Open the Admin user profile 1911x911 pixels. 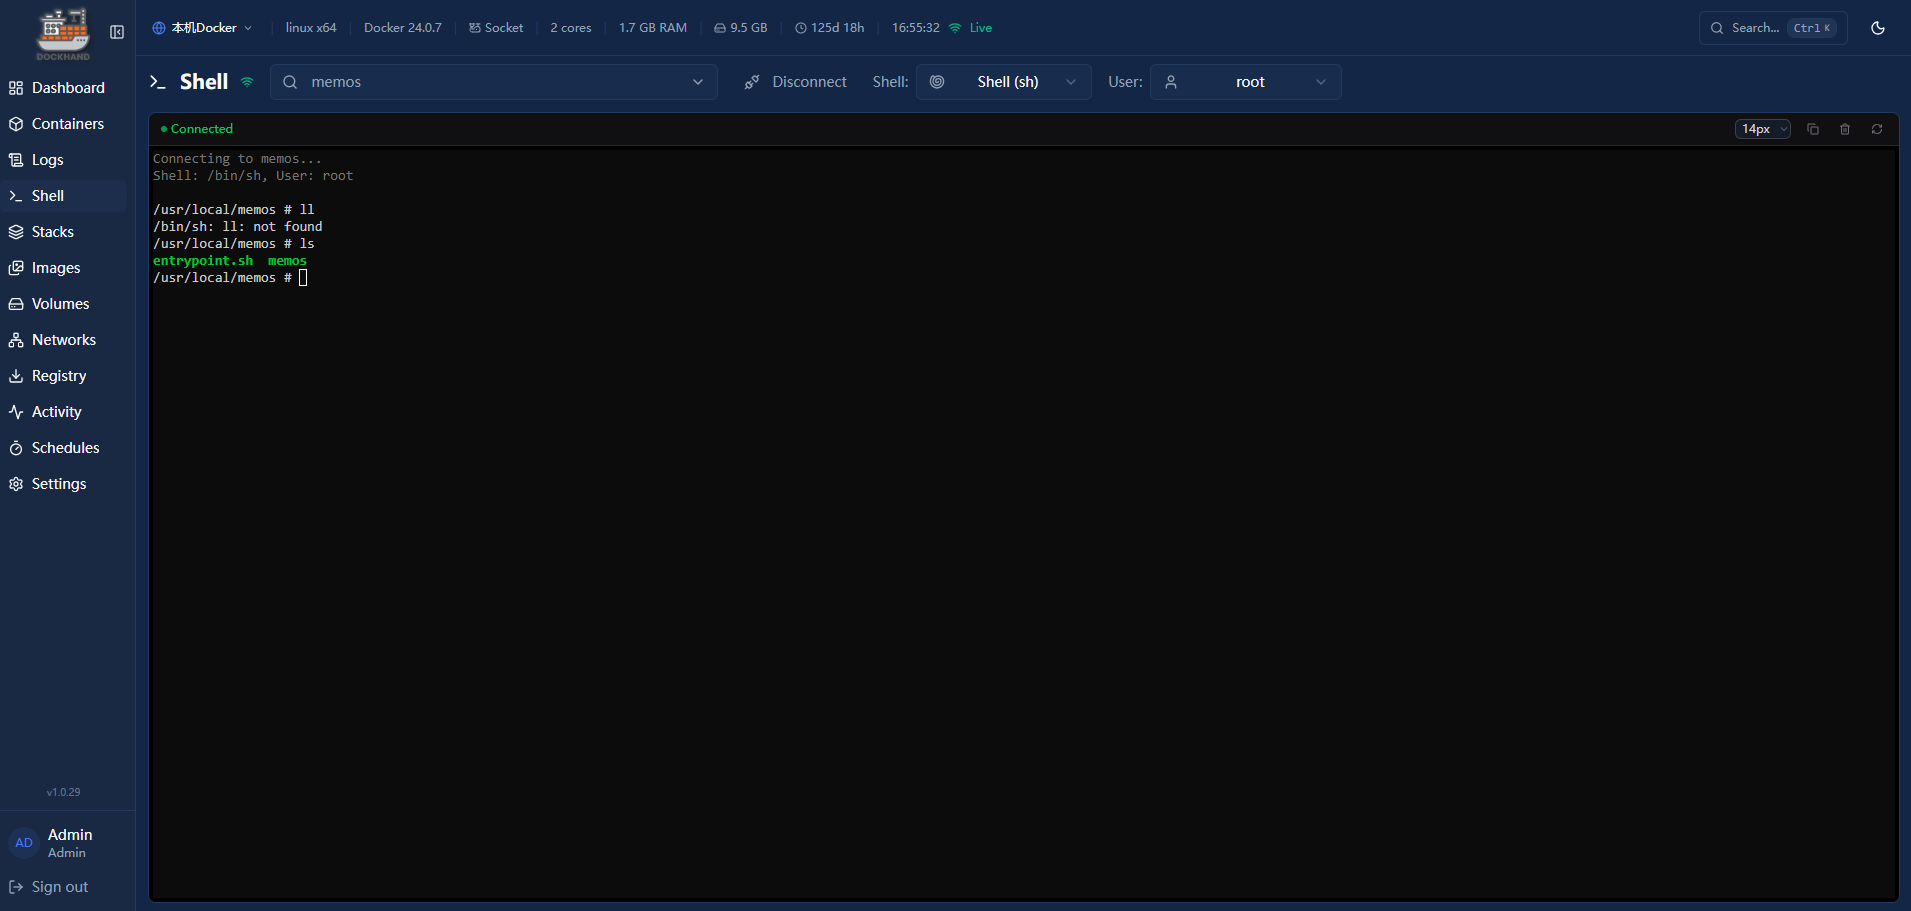66,843
